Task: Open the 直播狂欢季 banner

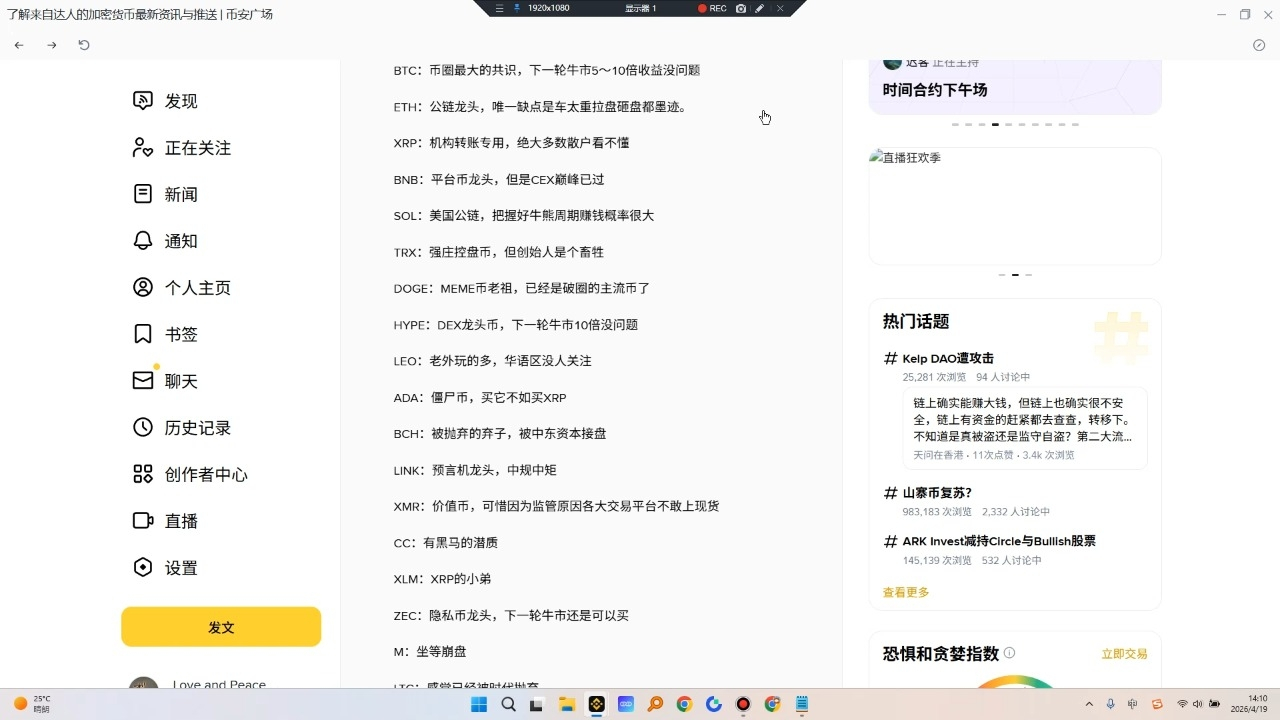Action: point(1015,206)
